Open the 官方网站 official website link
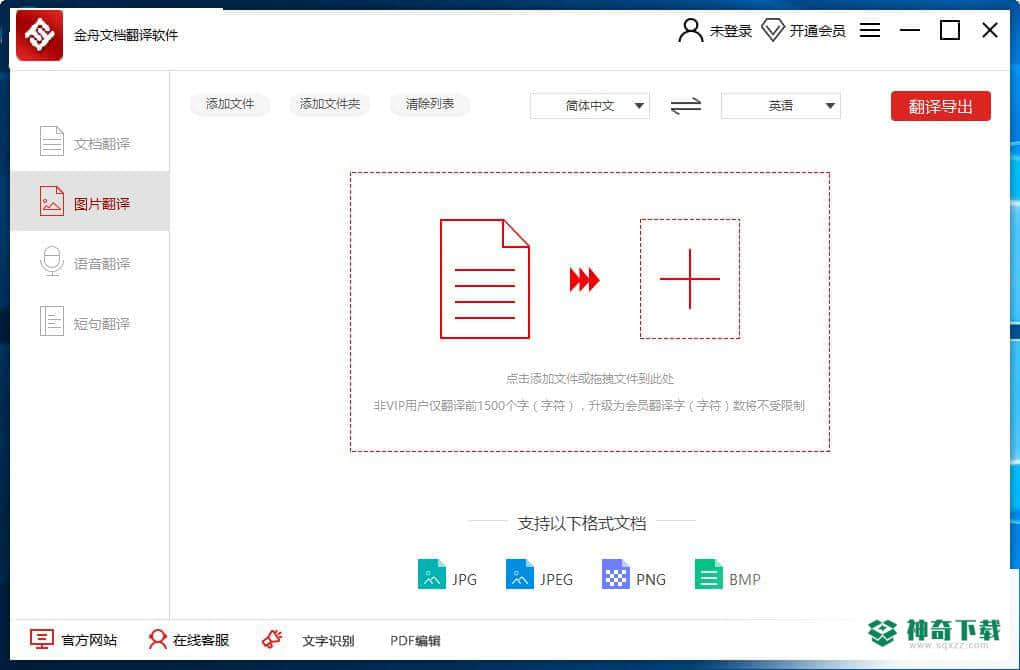 pos(89,641)
